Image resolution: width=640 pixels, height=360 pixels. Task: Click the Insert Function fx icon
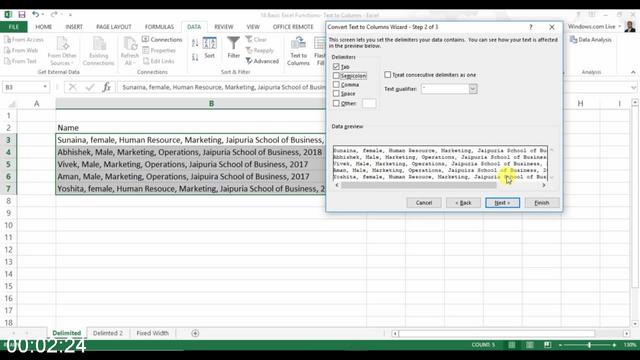point(107,87)
